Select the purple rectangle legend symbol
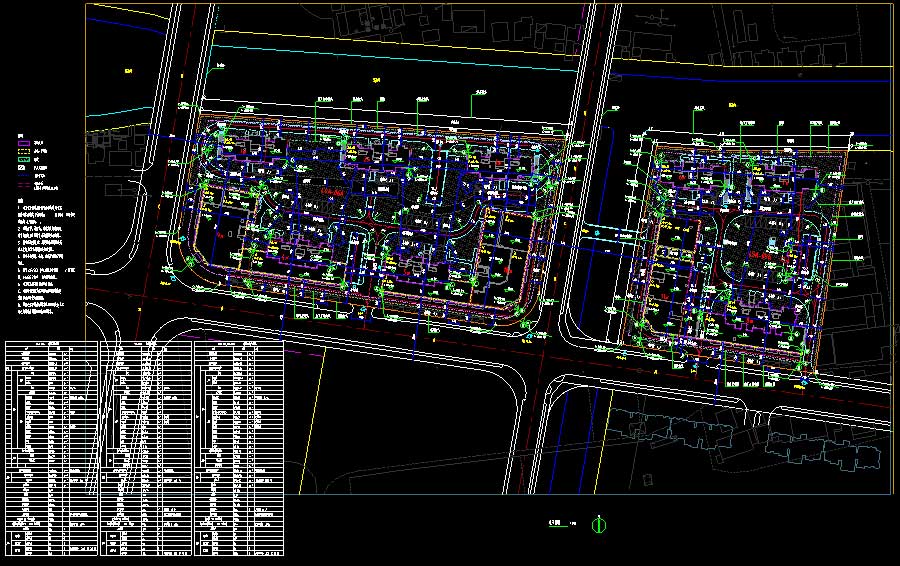Screen dimensions: 900x566 pos(25,141)
